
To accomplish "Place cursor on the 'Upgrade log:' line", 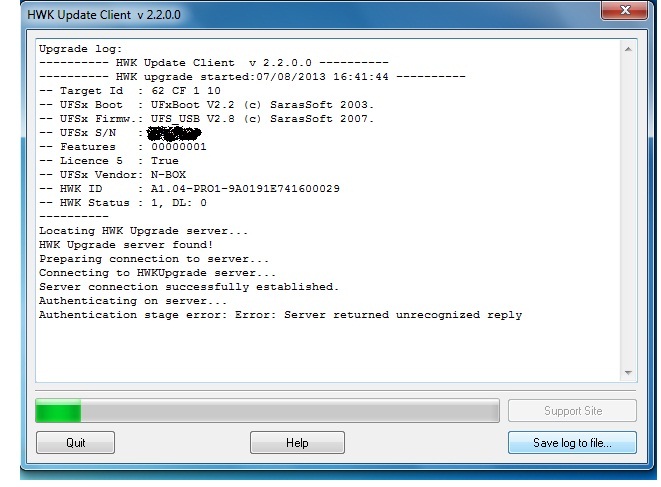I will (x=80, y=48).
